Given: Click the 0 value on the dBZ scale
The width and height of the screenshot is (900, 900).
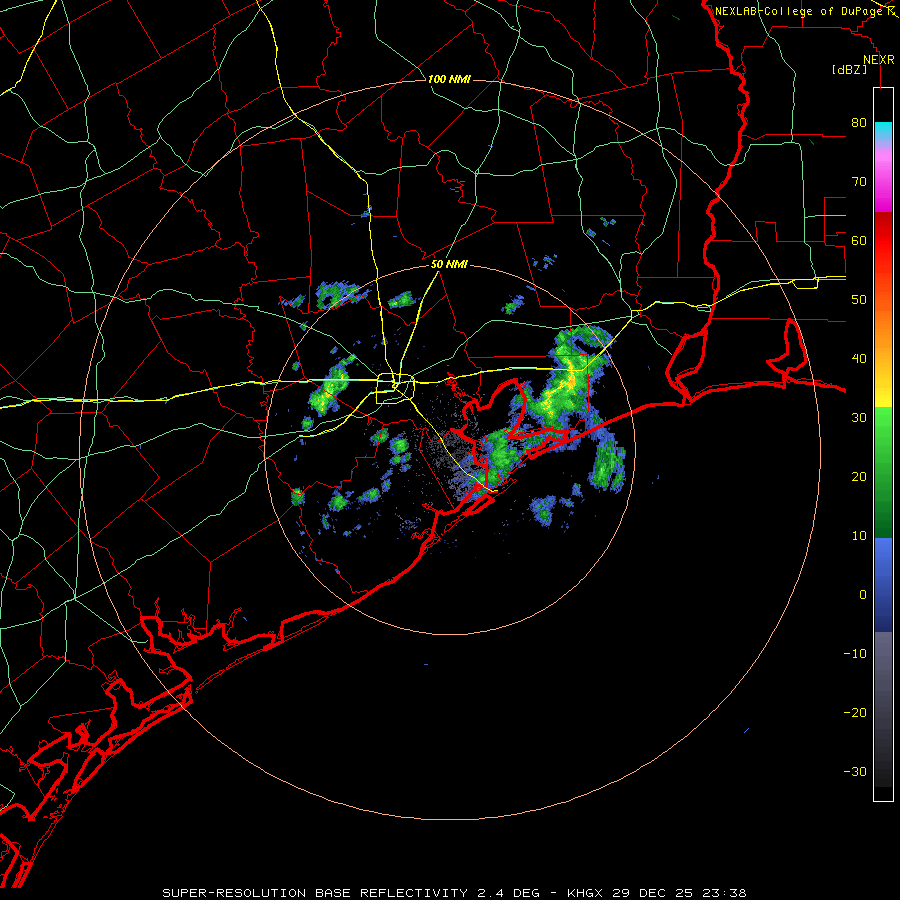Looking at the screenshot, I should point(863,595).
